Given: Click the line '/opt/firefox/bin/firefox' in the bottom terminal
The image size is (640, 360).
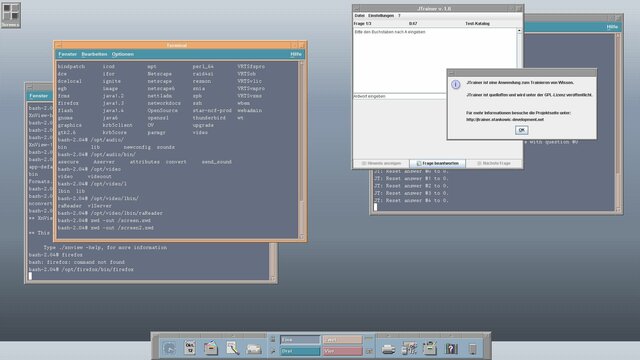Looking at the screenshot, I should click(x=98, y=269).
